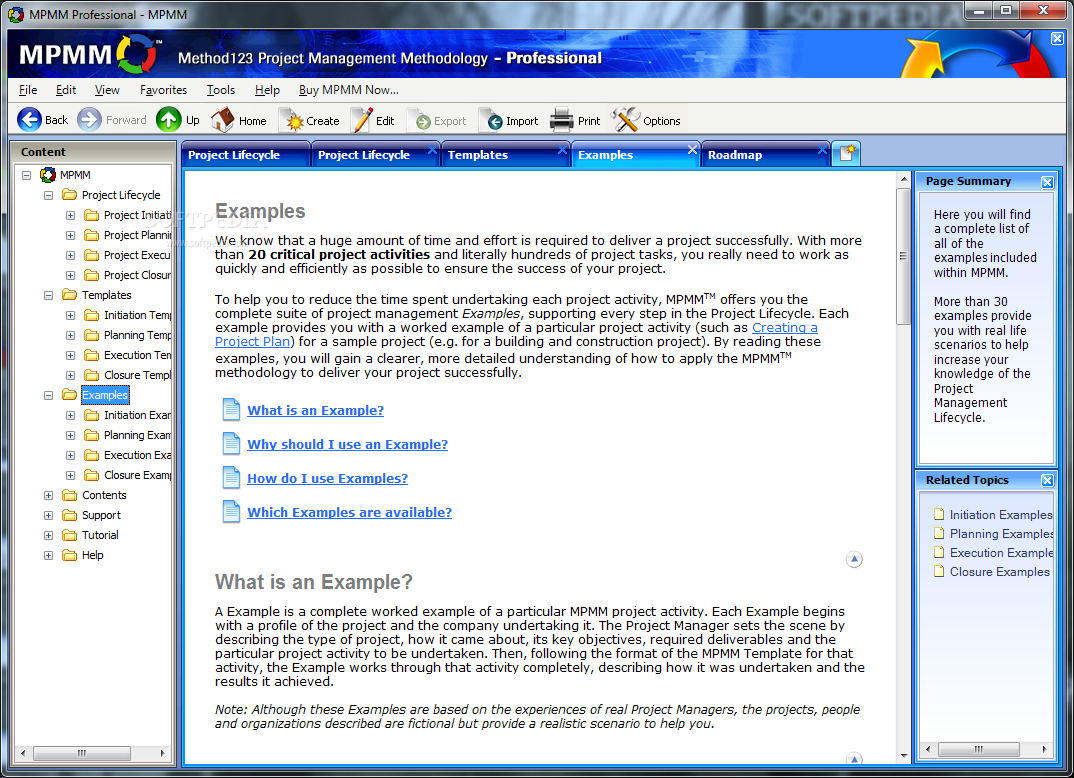This screenshot has height=778, width=1074.
Task: Open the Help menu
Action: point(267,90)
